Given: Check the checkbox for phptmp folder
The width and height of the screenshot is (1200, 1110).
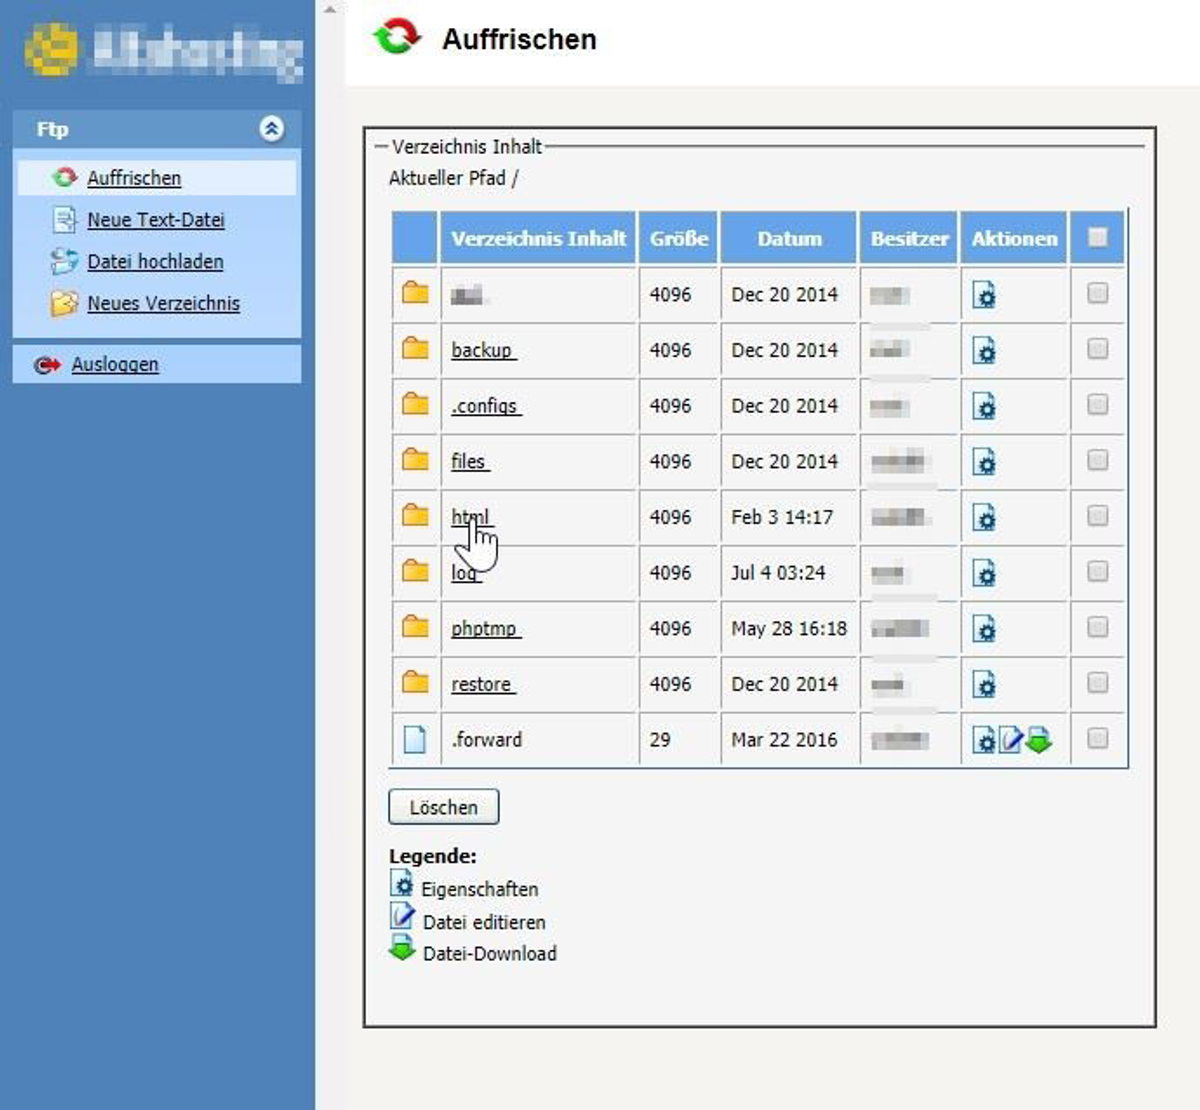Looking at the screenshot, I should 1097,627.
